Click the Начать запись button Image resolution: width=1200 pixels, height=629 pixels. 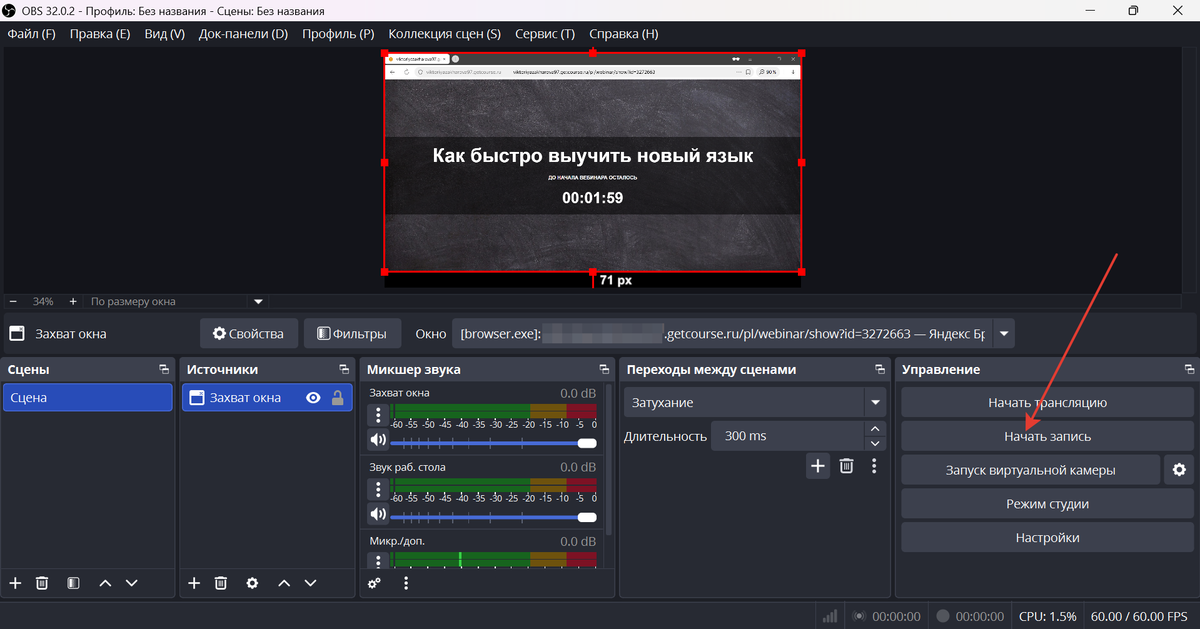pyautogui.click(x=1047, y=436)
